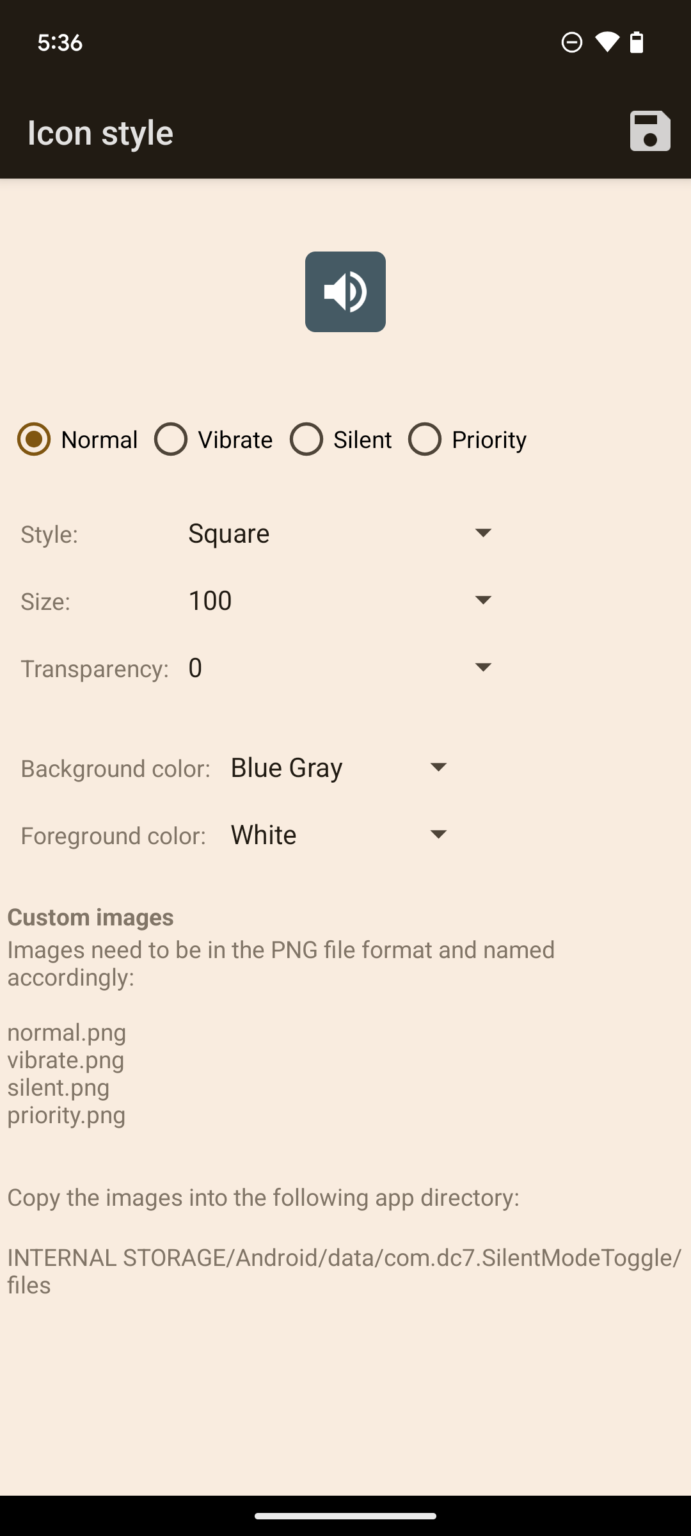The height and width of the screenshot is (1536, 691).
Task: Open the Transparency dropdown arrow
Action: click(483, 667)
